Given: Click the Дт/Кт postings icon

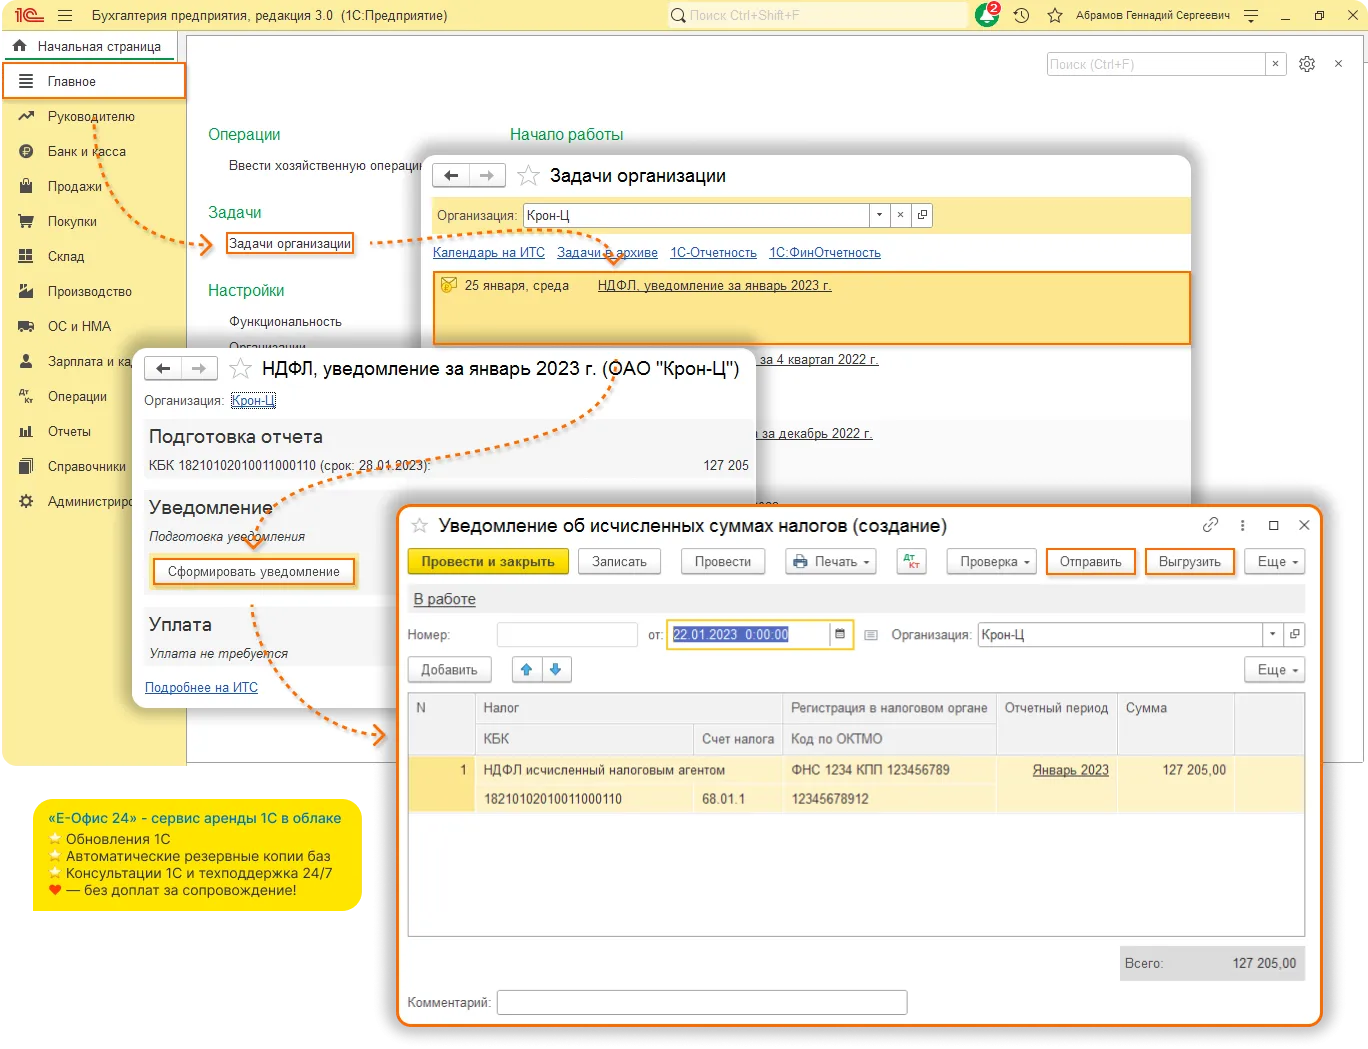Looking at the screenshot, I should pyautogui.click(x=911, y=562).
